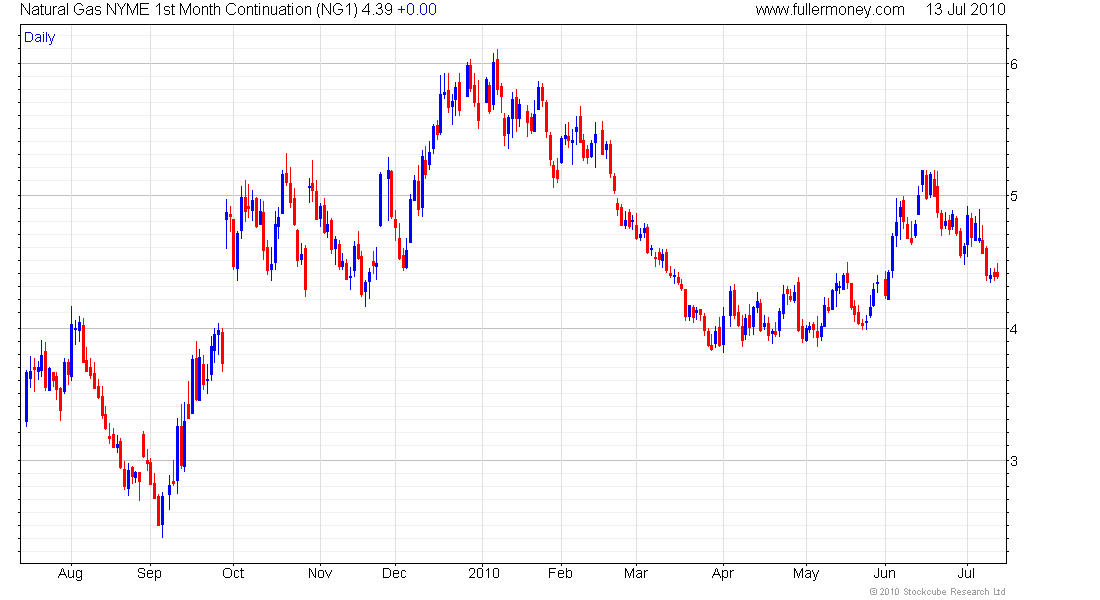Click the Jul label on the x-axis
Screen dimensions: 1100x600
click(x=967, y=573)
